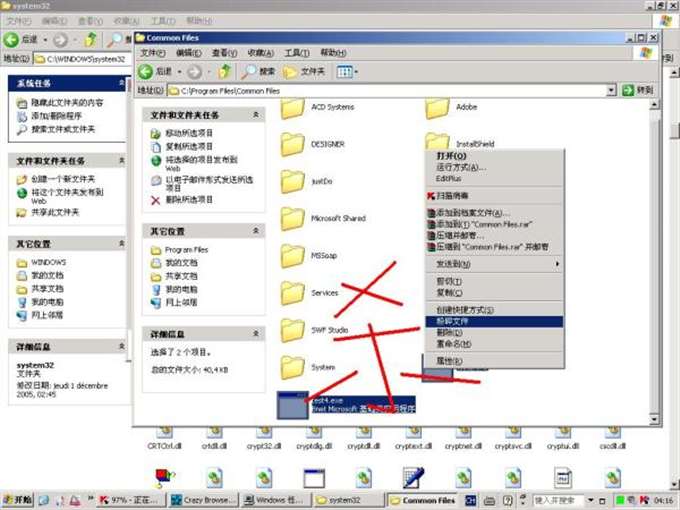The width and height of the screenshot is (680, 510).
Task: Open Edit menu in Common Files window
Action: coord(188,53)
